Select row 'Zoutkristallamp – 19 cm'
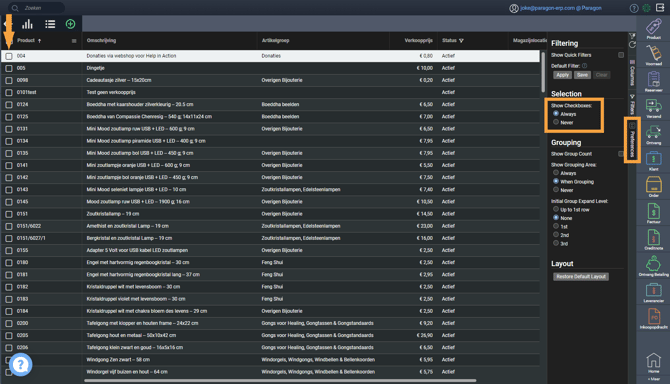The height and width of the screenshot is (384, 670). click(270, 214)
